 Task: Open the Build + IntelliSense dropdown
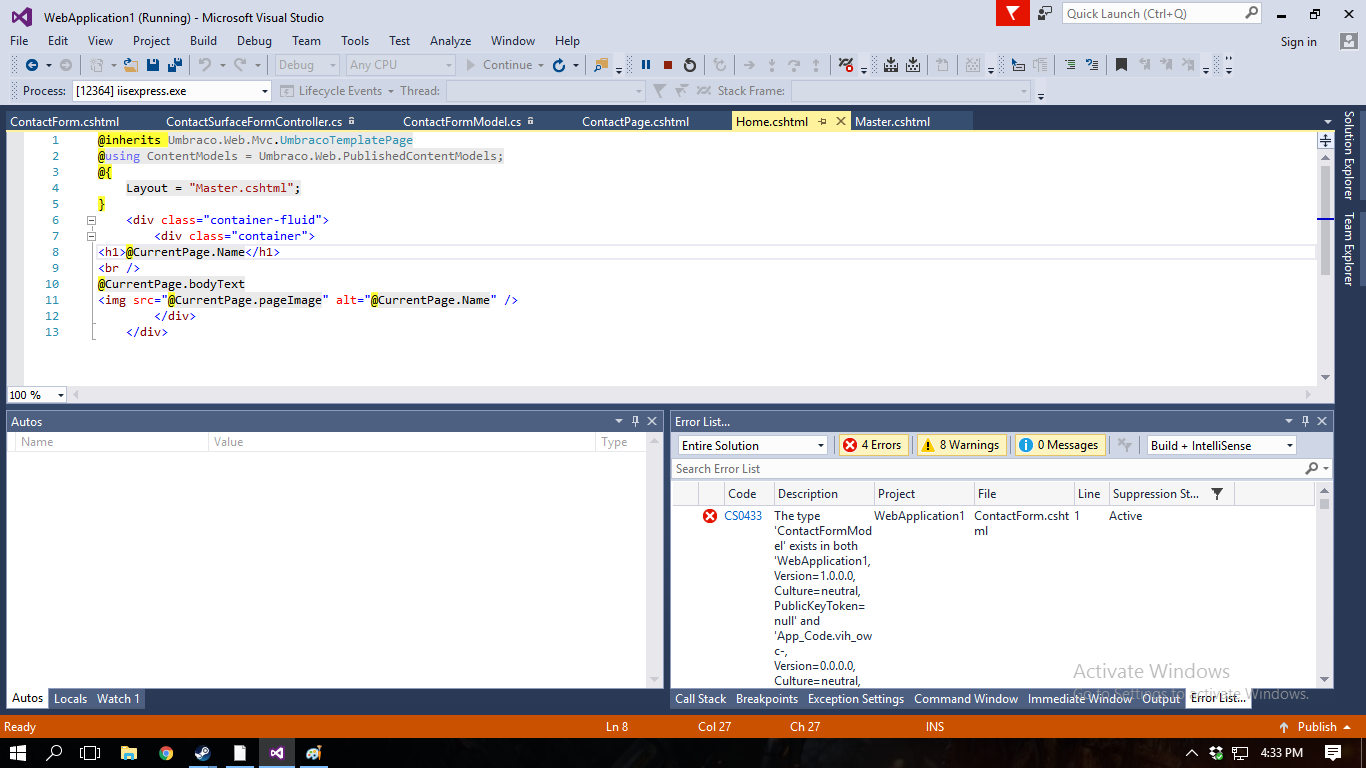click(1221, 445)
